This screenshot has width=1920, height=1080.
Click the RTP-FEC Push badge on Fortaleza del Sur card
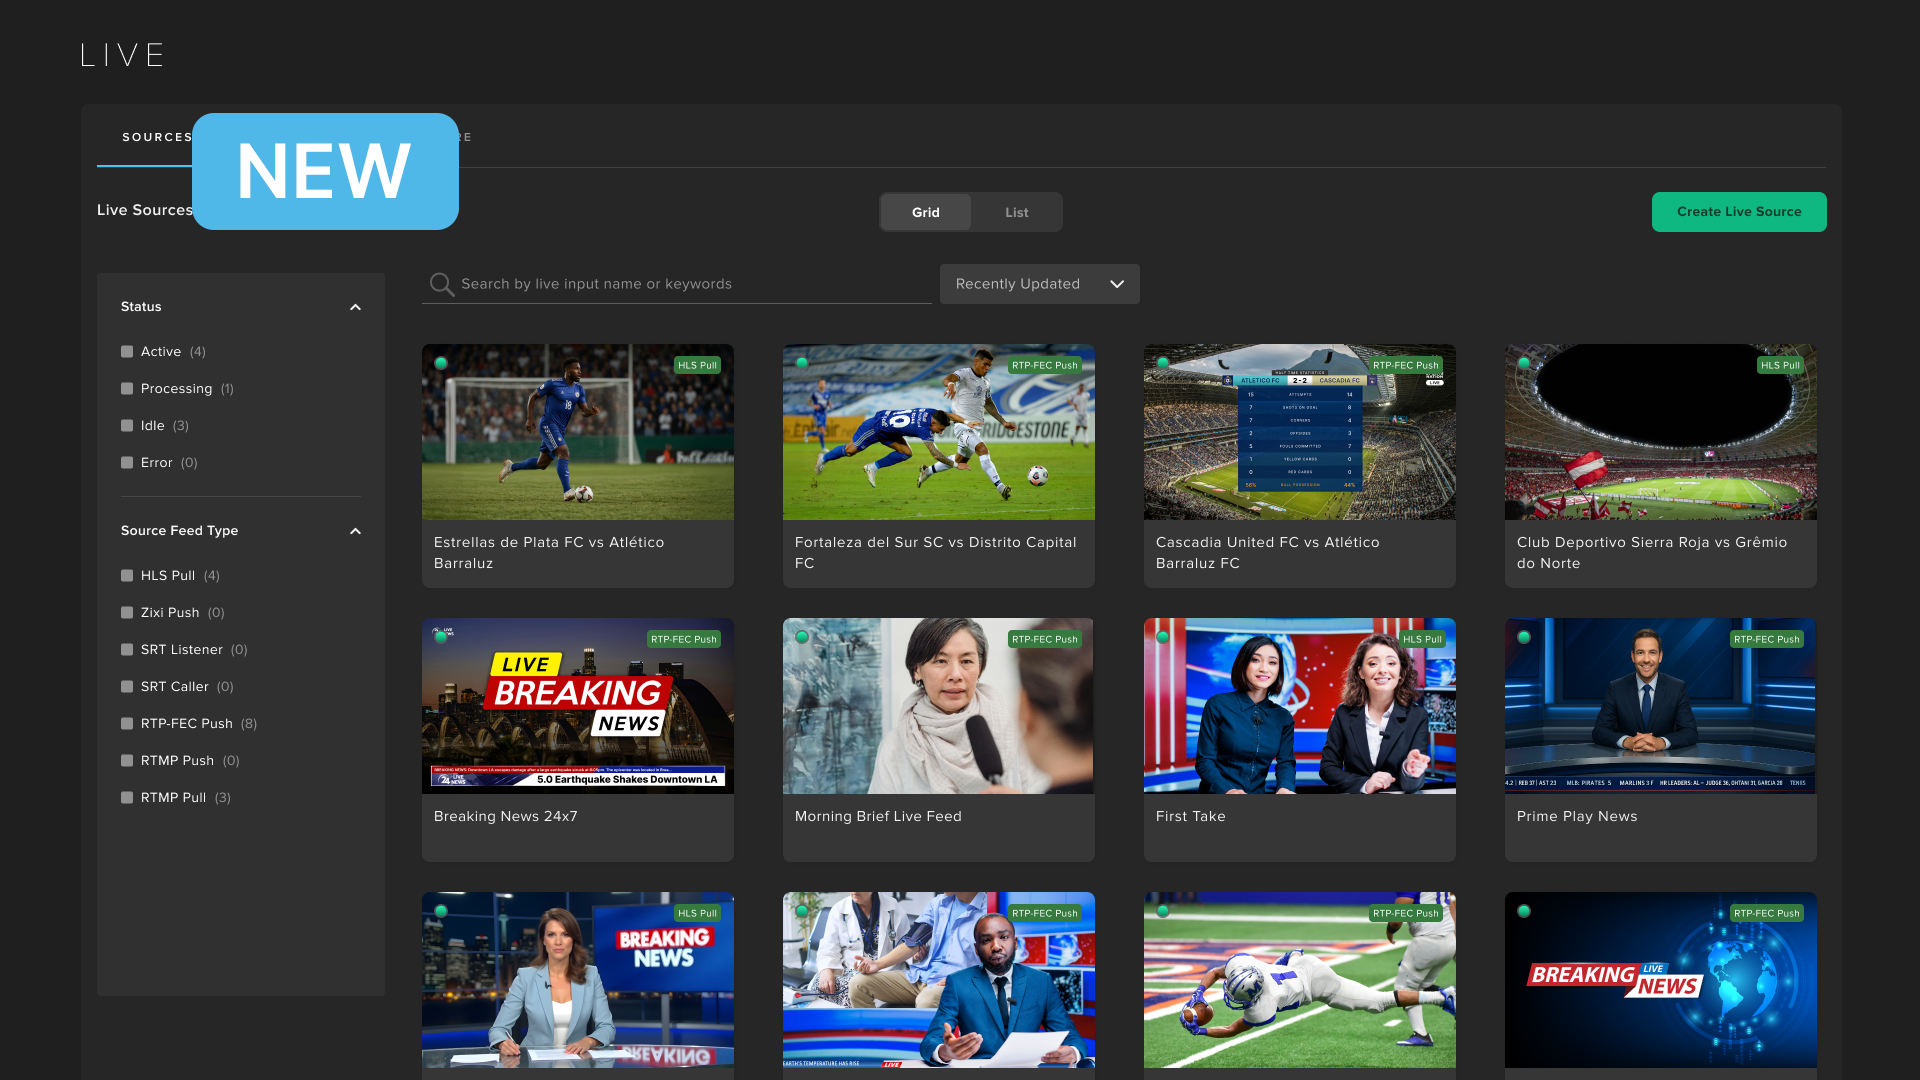(1045, 365)
